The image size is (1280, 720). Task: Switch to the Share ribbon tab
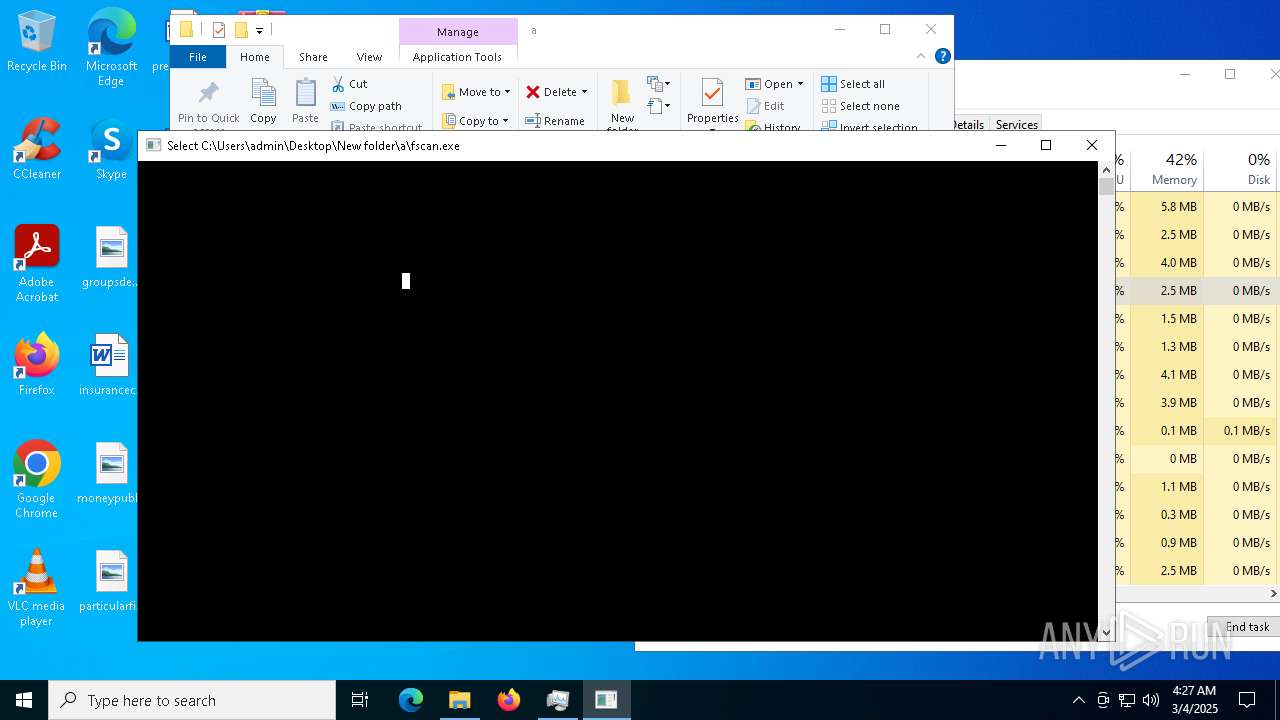coord(313,57)
